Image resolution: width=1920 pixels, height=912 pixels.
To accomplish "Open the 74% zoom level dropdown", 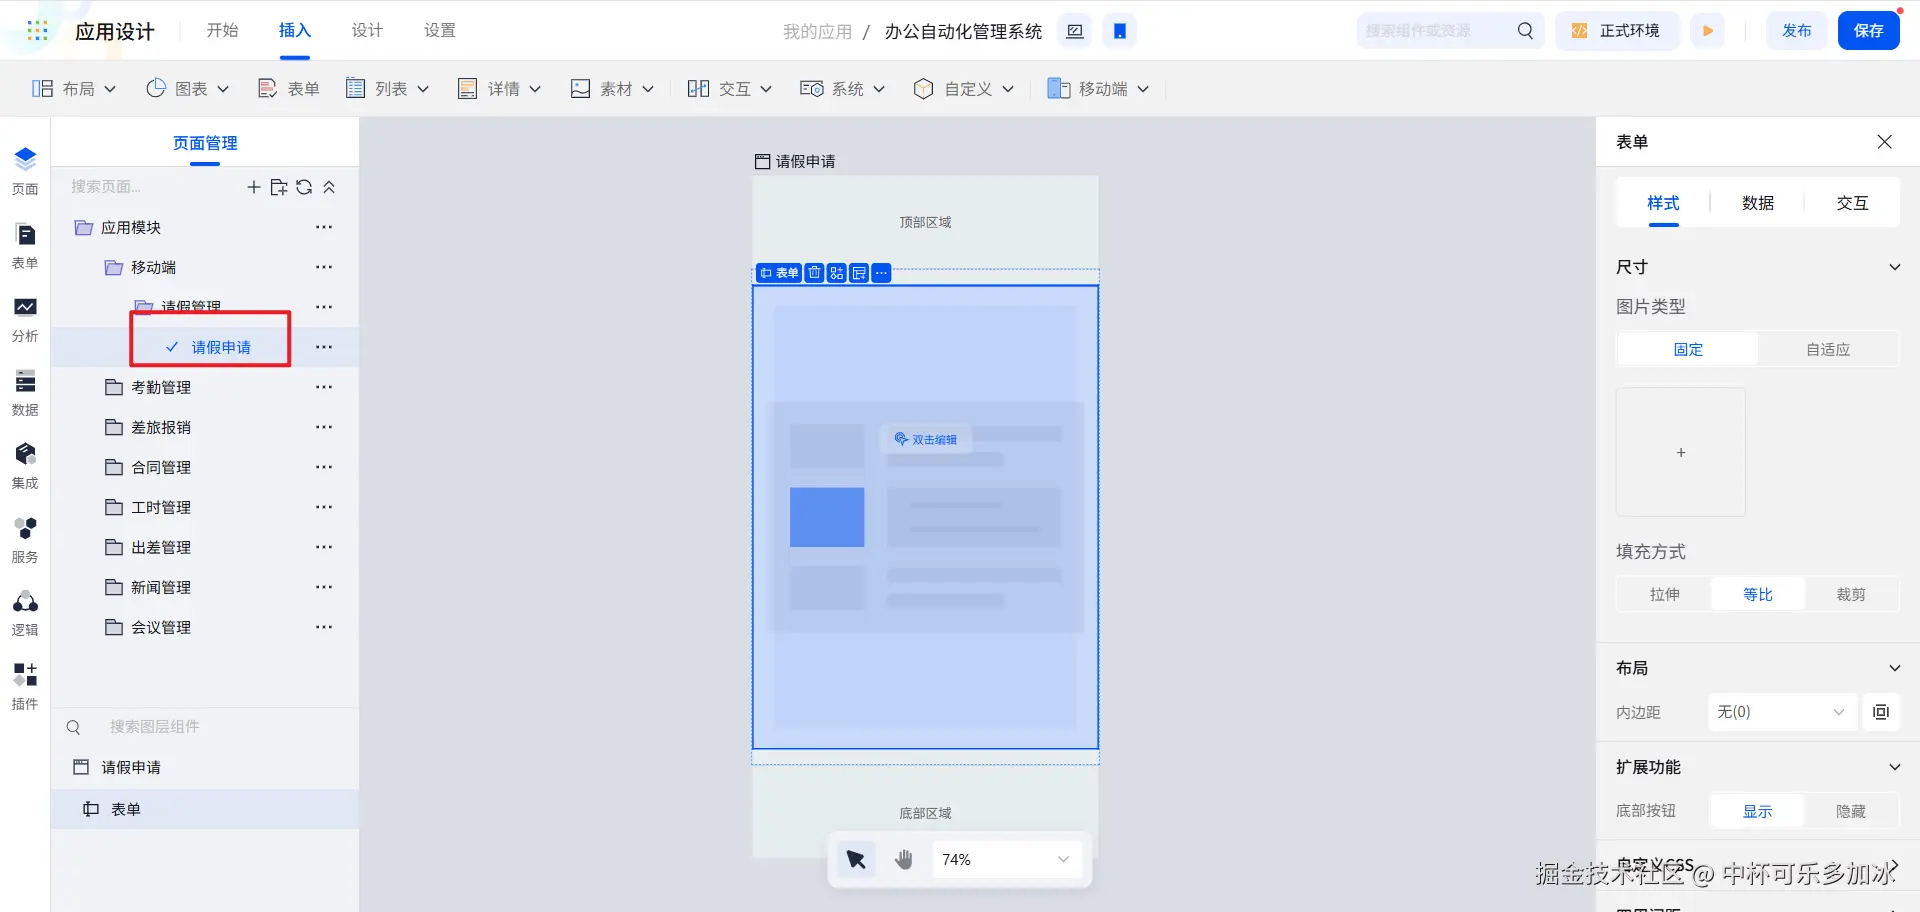I will [1007, 859].
